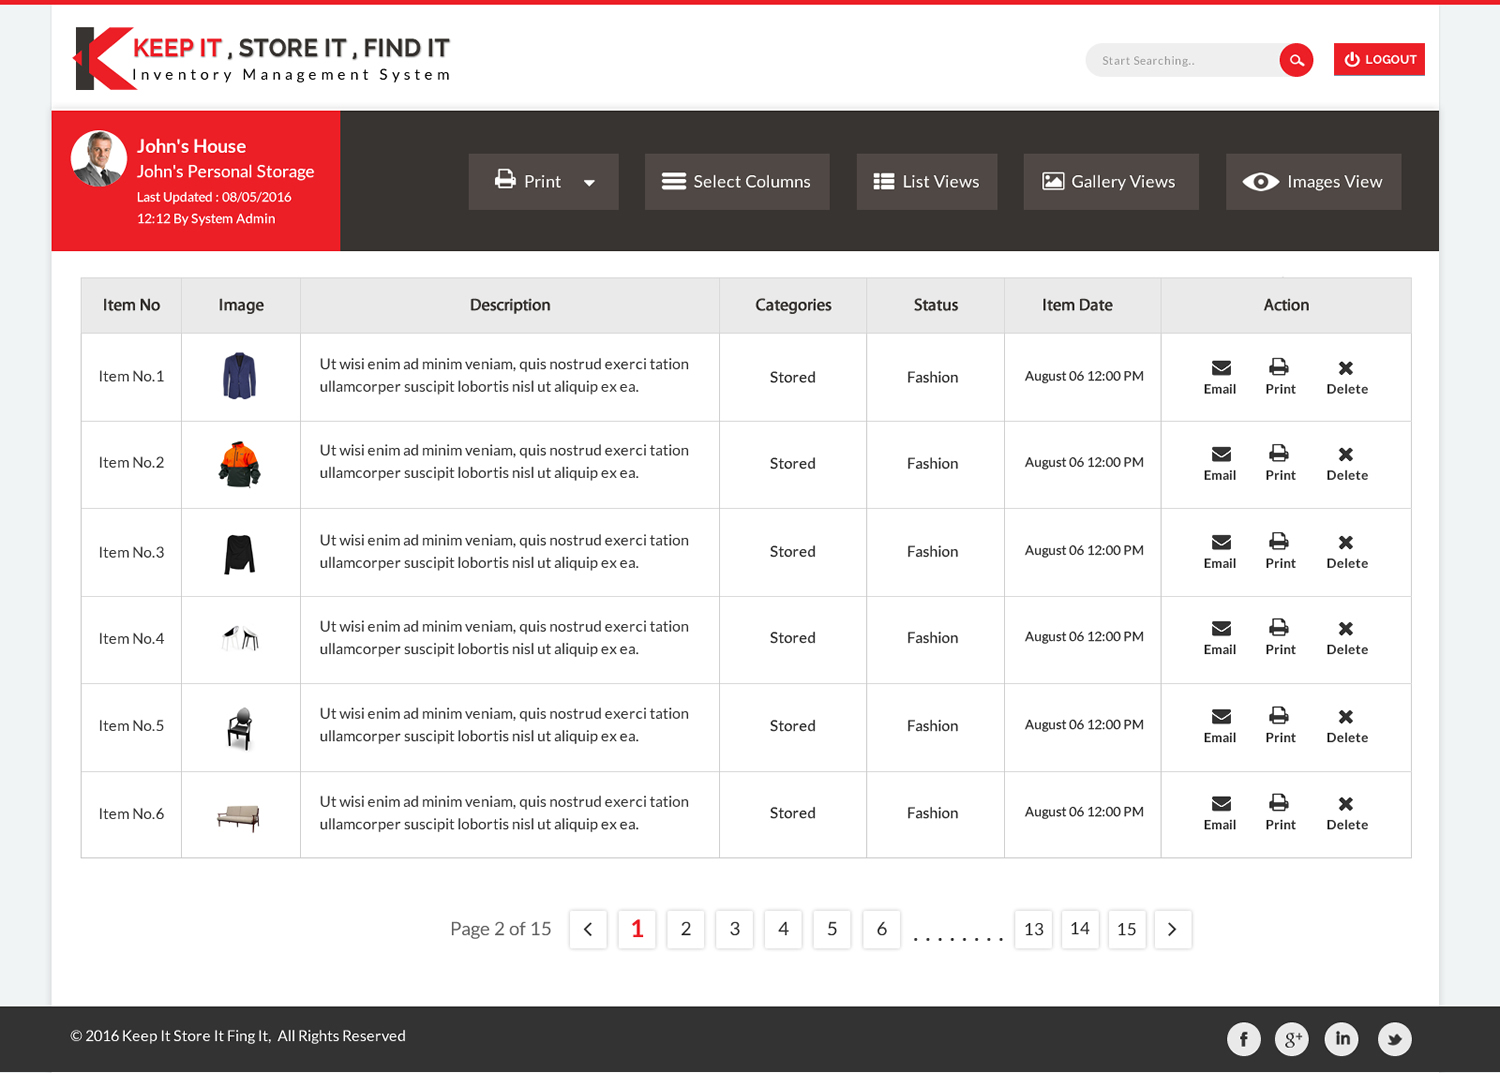Switch to Gallery Views
Screen dimensions: 1500x1073
pyautogui.click(x=1110, y=181)
